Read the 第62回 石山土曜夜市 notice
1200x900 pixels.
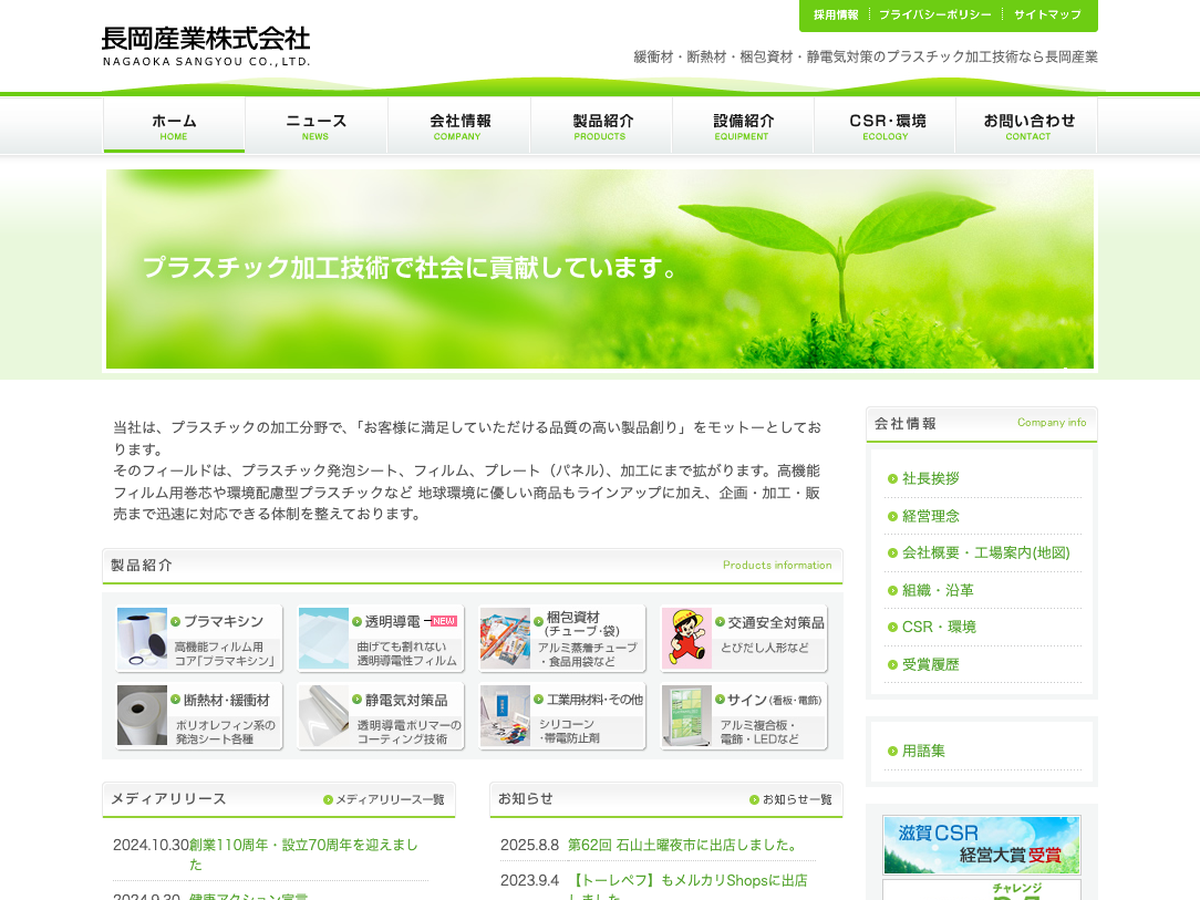685,845
